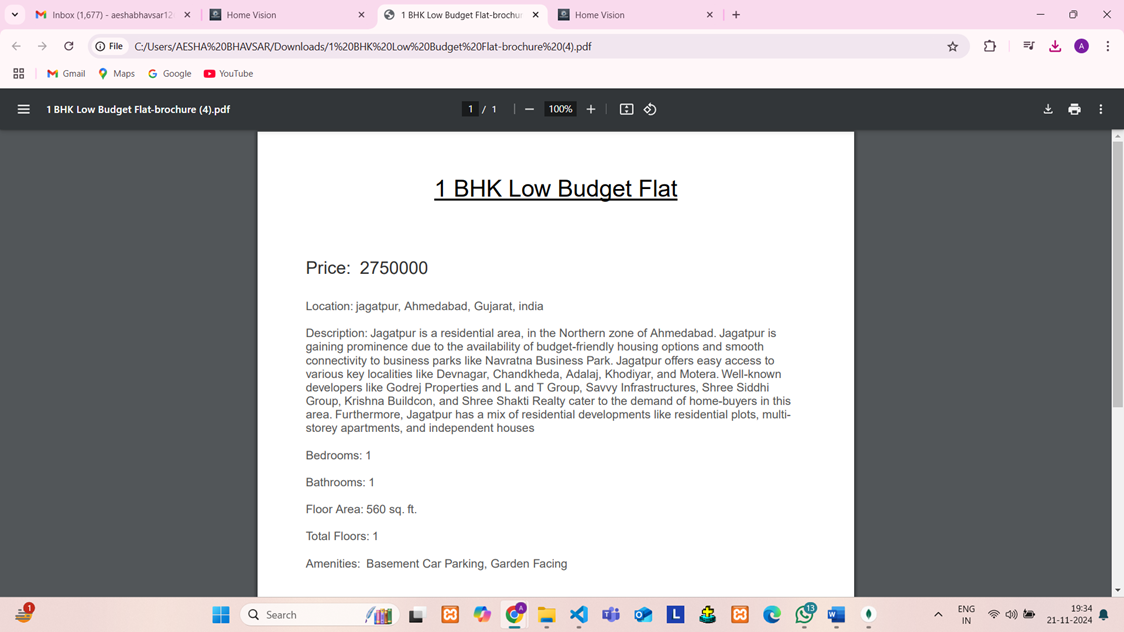Image resolution: width=1124 pixels, height=632 pixels.
Task: Download the PDF file
Action: 1048,109
